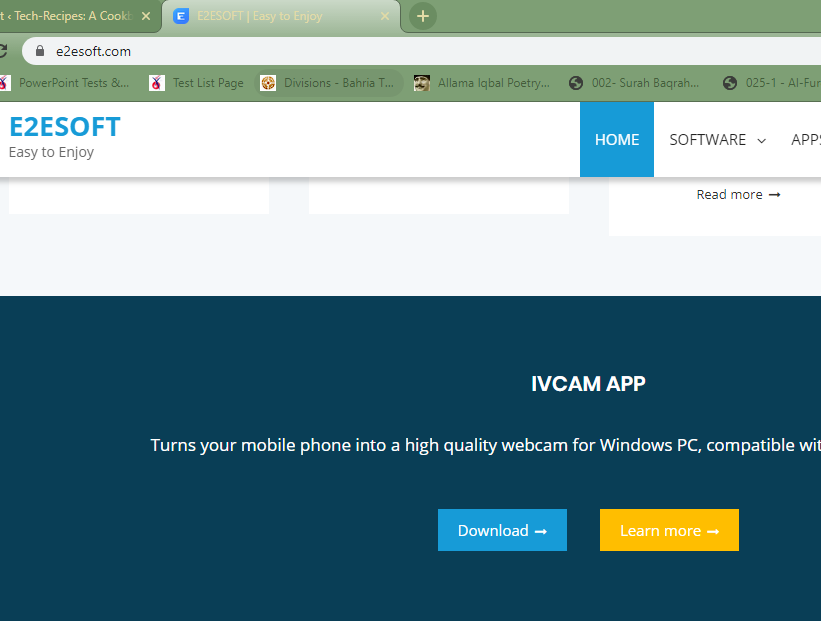The height and width of the screenshot is (623, 821).
Task: Expand the SOFTWARE dropdown chevron
Action: (762, 140)
